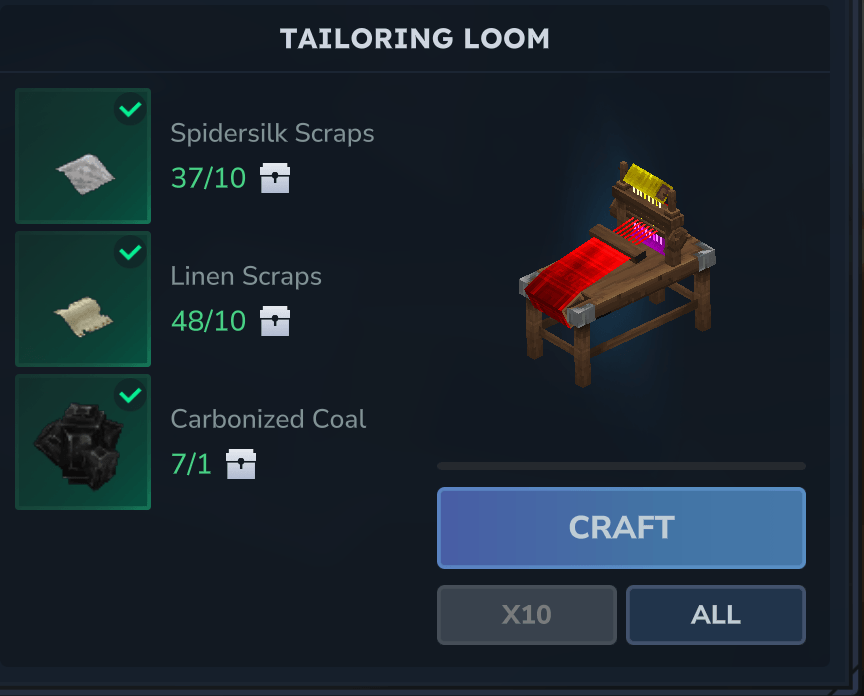
Task: Click green checkmark on Spidersilk Scraps
Action: pyautogui.click(x=130, y=109)
